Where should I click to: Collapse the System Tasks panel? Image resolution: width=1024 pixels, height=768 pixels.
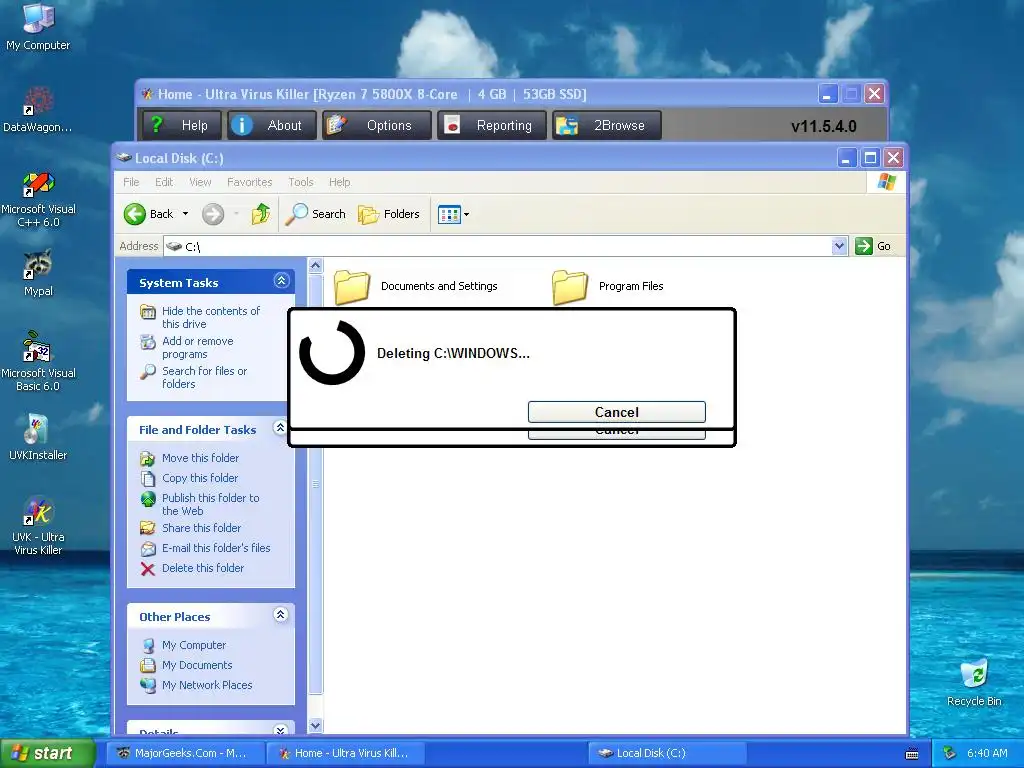[x=281, y=281]
